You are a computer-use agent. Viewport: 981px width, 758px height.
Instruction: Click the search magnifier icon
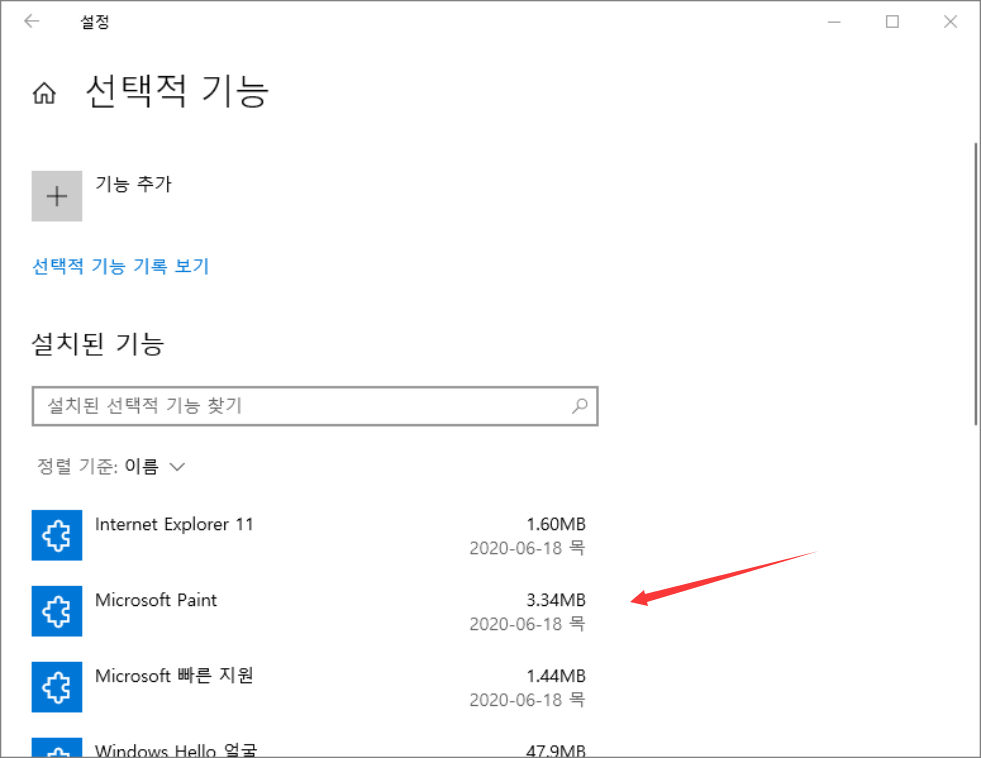[x=580, y=406]
